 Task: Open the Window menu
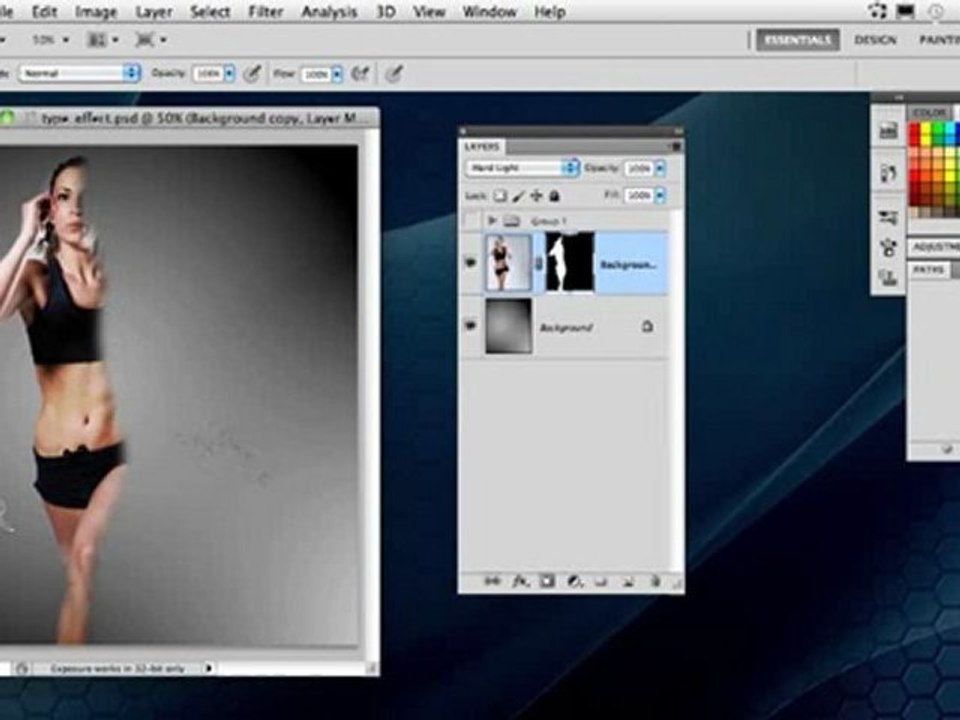click(489, 12)
